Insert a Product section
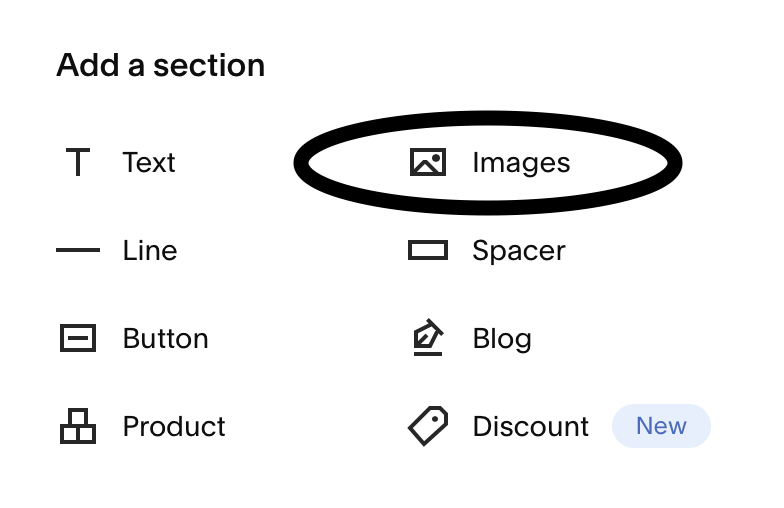 [142, 426]
